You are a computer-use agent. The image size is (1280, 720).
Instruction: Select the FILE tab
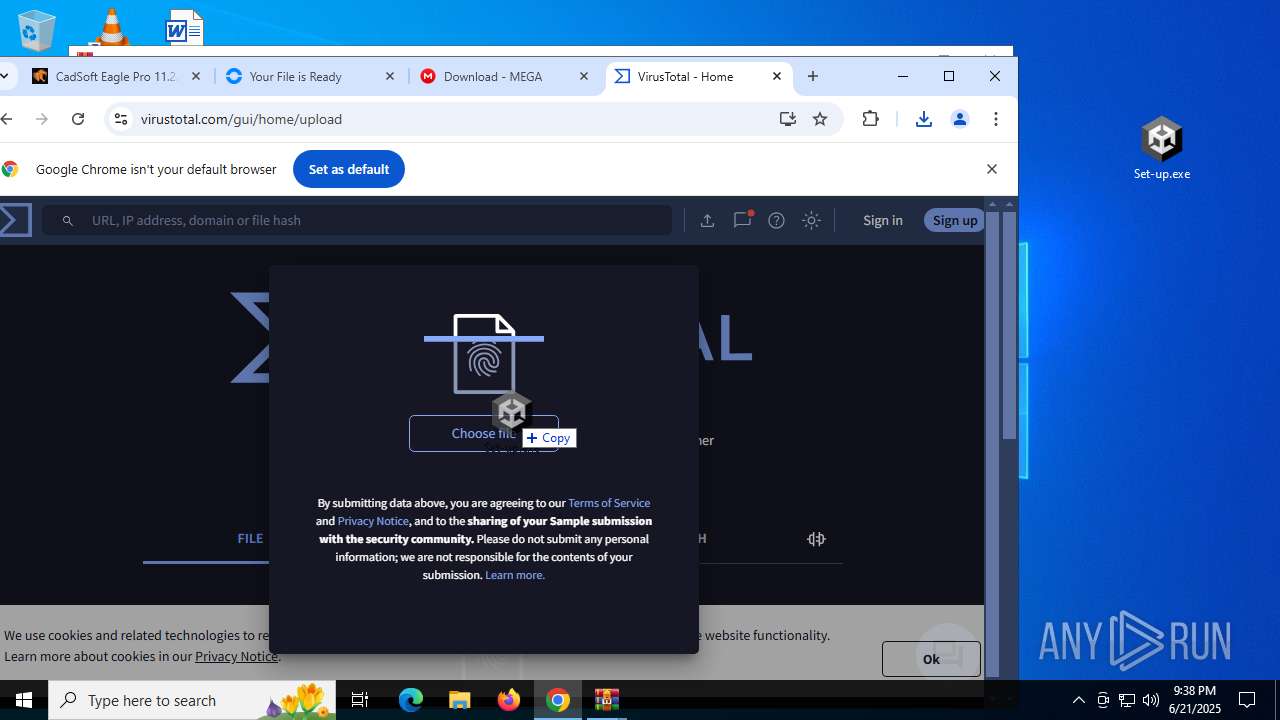(x=250, y=539)
